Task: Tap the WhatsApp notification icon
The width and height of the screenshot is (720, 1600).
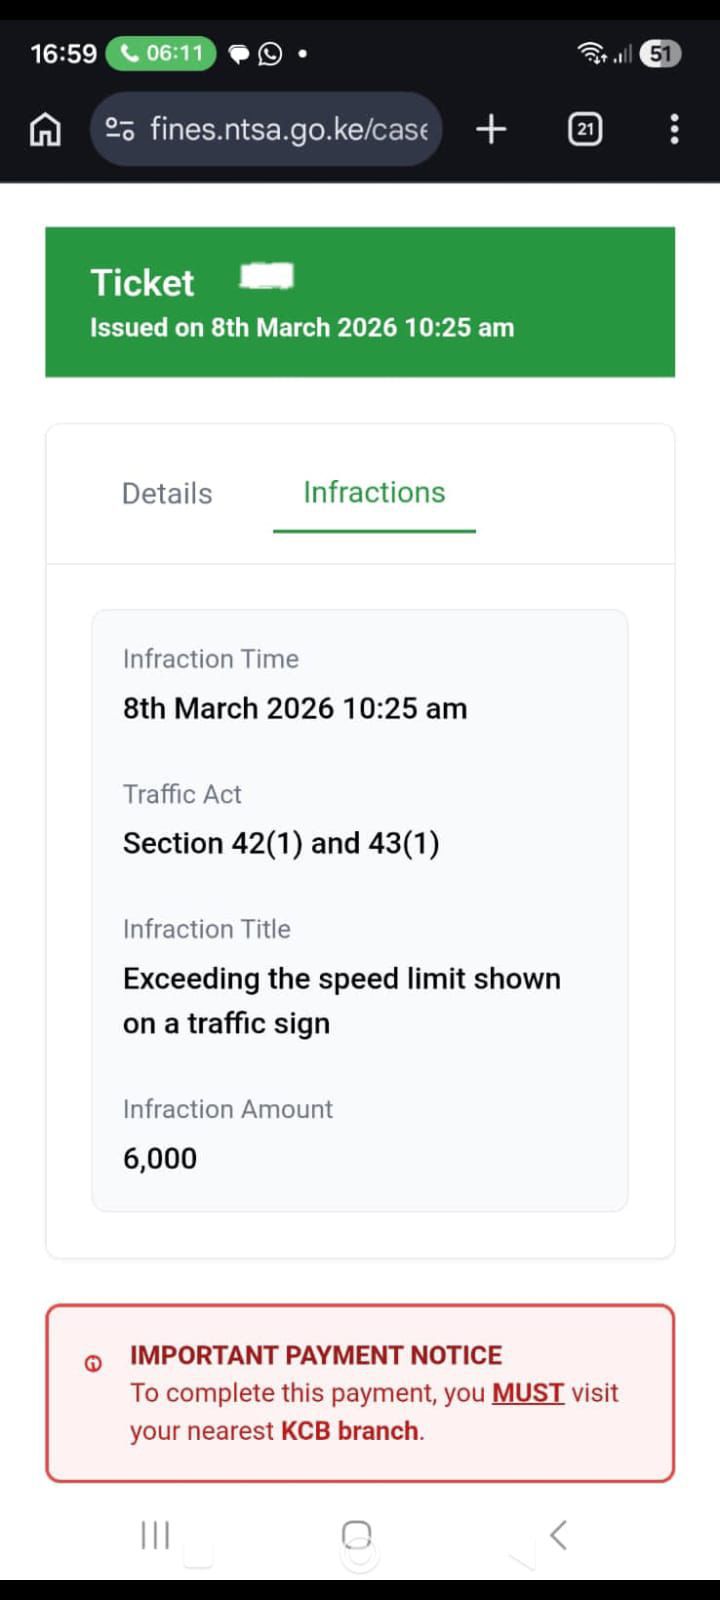Action: click(x=270, y=54)
